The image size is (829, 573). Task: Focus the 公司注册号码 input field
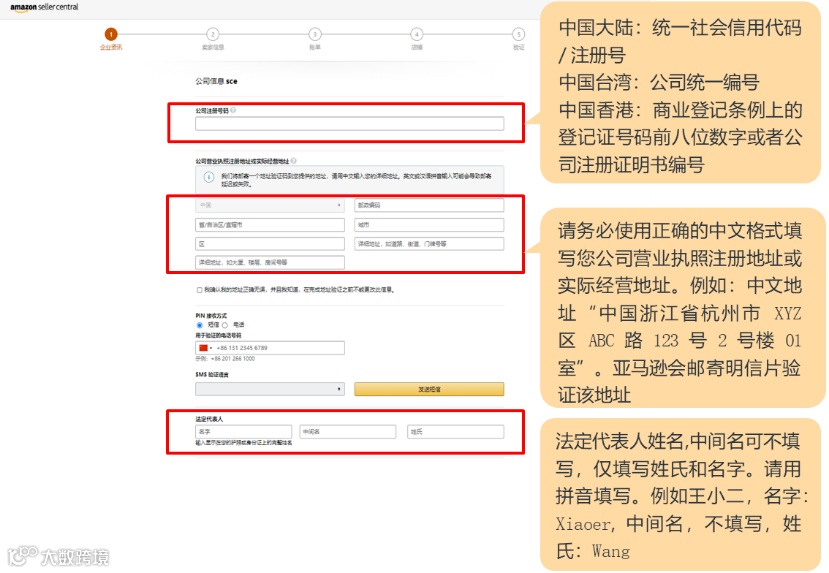349,124
